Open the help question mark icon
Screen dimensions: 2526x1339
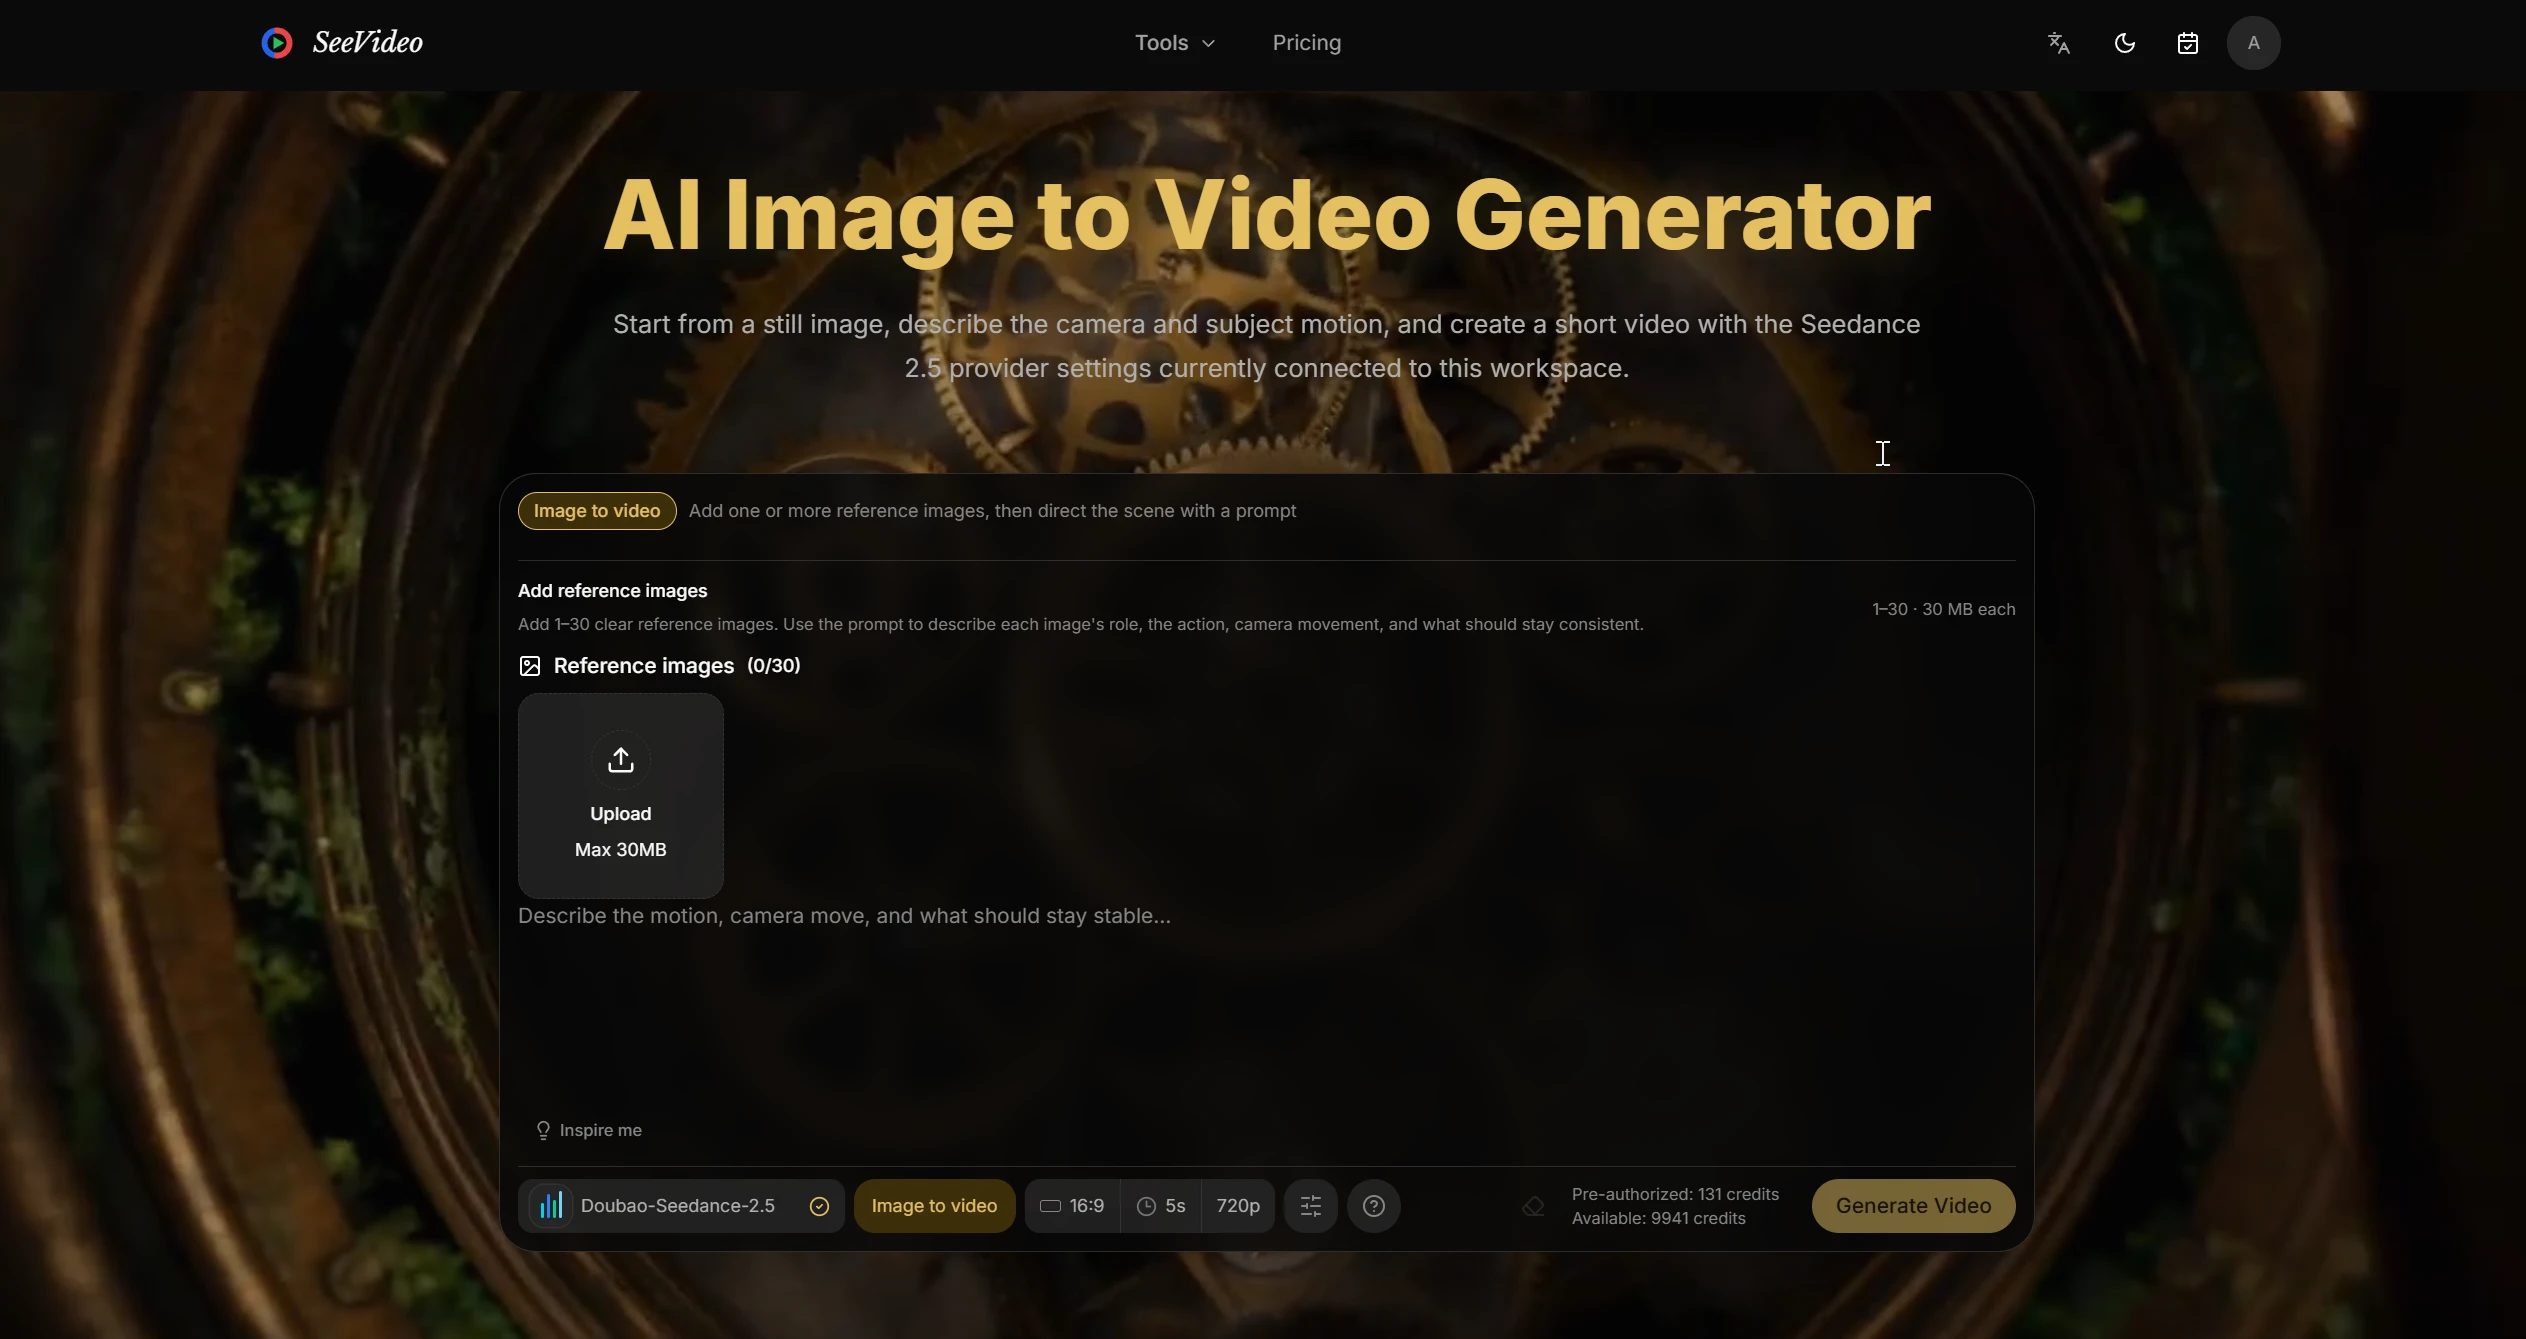coord(1374,1206)
